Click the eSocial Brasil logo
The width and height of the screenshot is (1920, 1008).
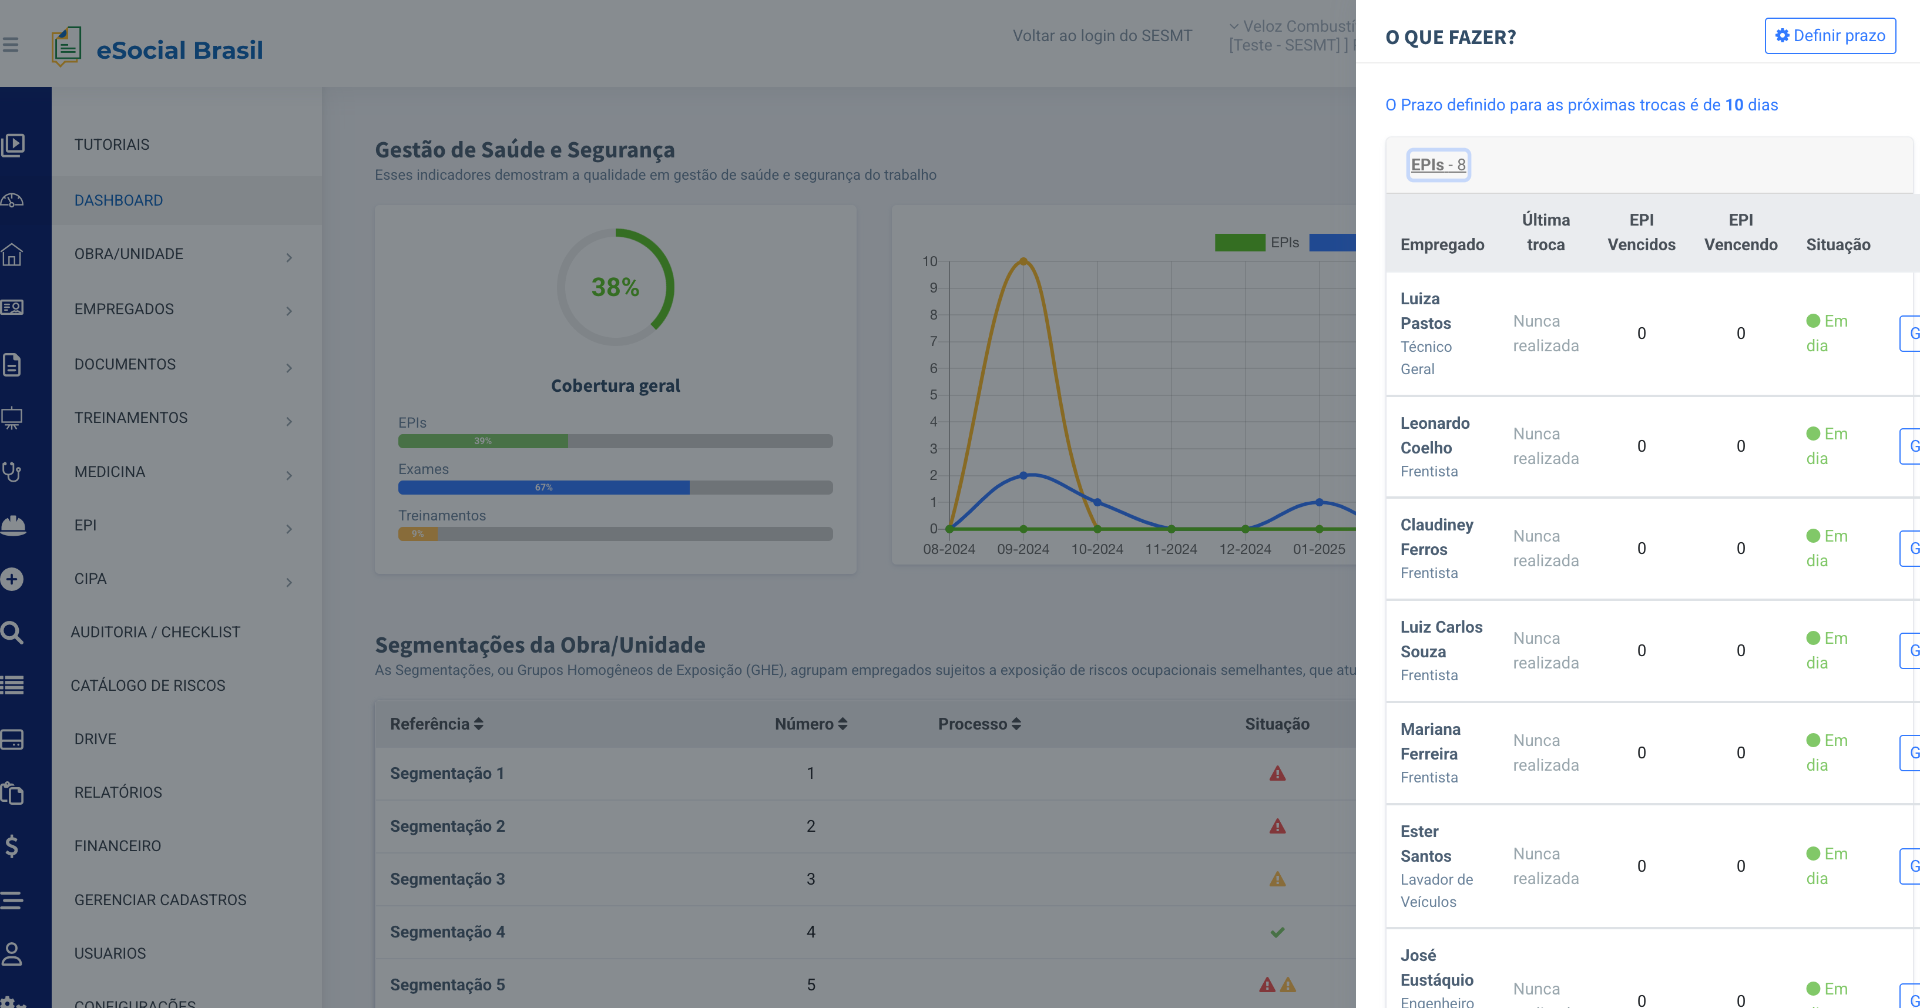tap(158, 47)
